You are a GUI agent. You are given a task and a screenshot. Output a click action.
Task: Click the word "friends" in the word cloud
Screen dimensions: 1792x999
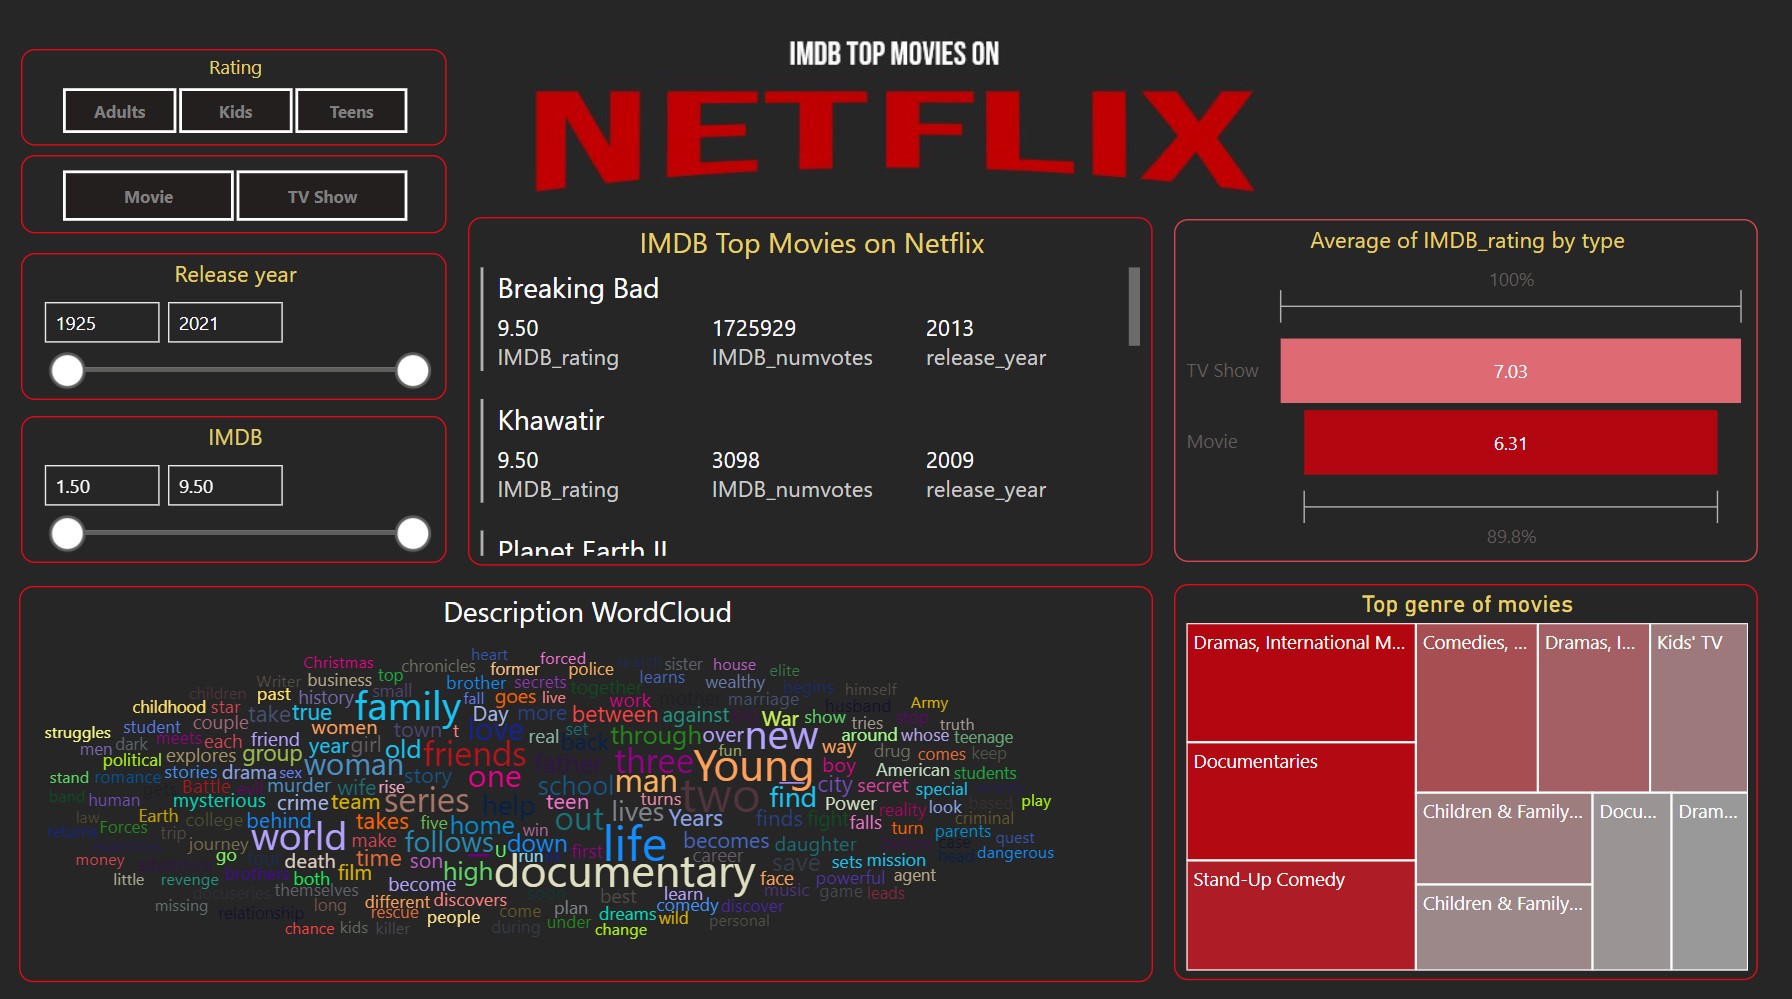click(x=474, y=753)
